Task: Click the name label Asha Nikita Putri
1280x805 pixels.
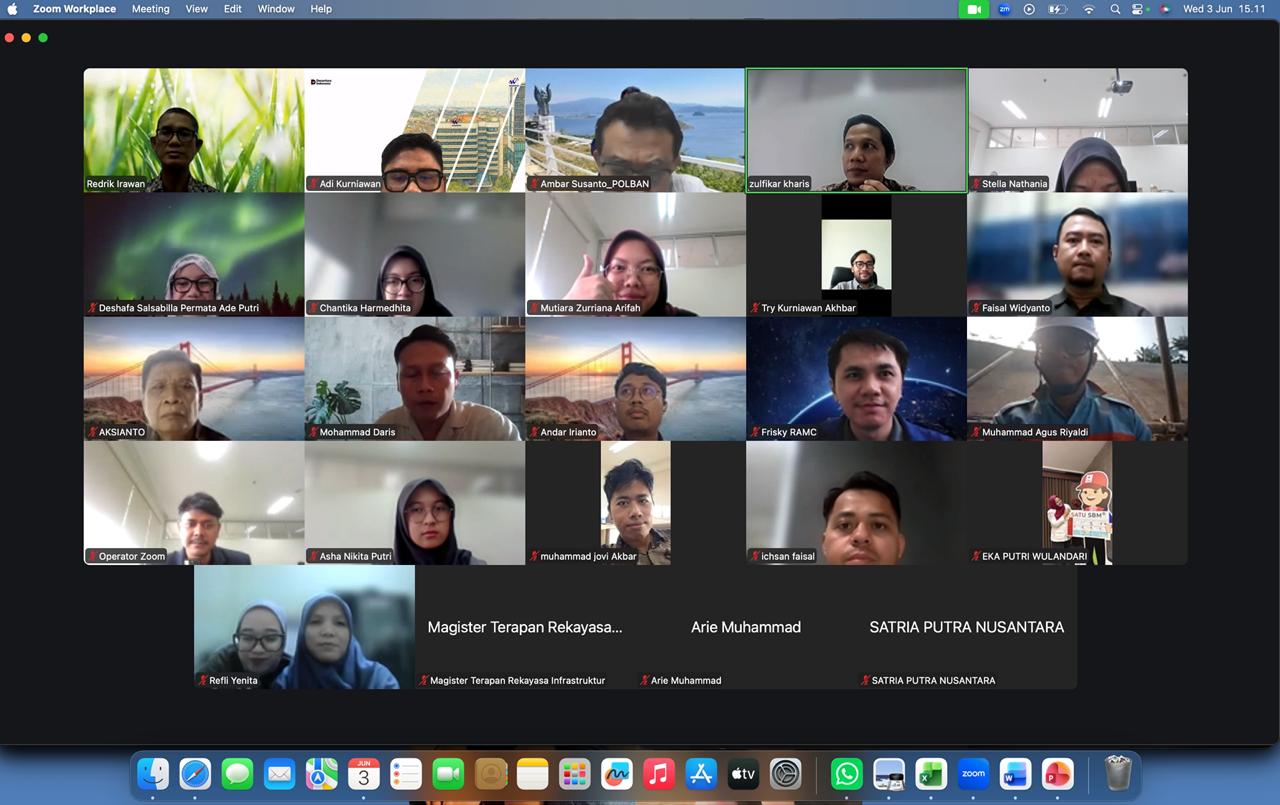Action: 355,556
